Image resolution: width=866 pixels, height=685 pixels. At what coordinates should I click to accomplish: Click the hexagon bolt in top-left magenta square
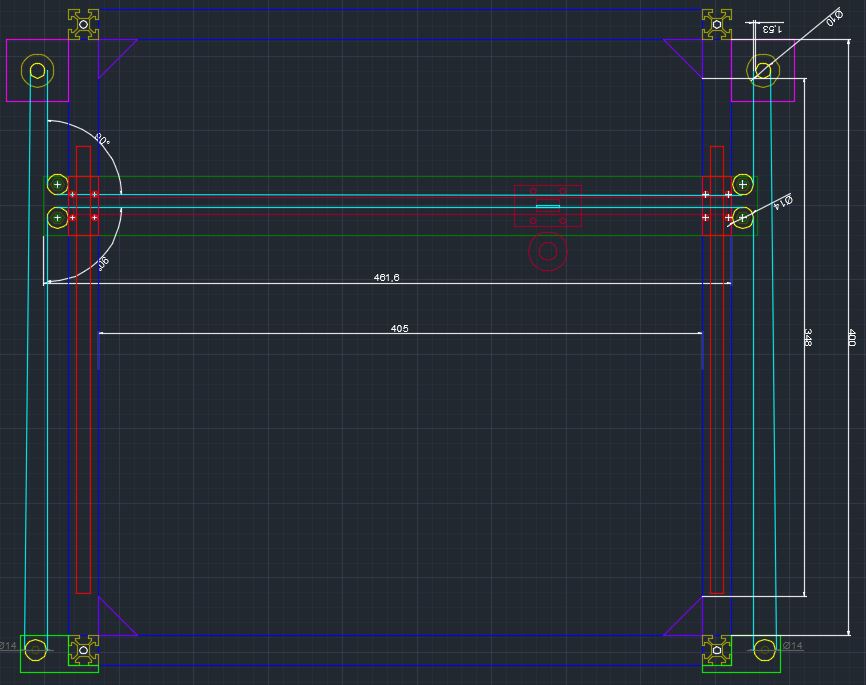click(x=37, y=70)
